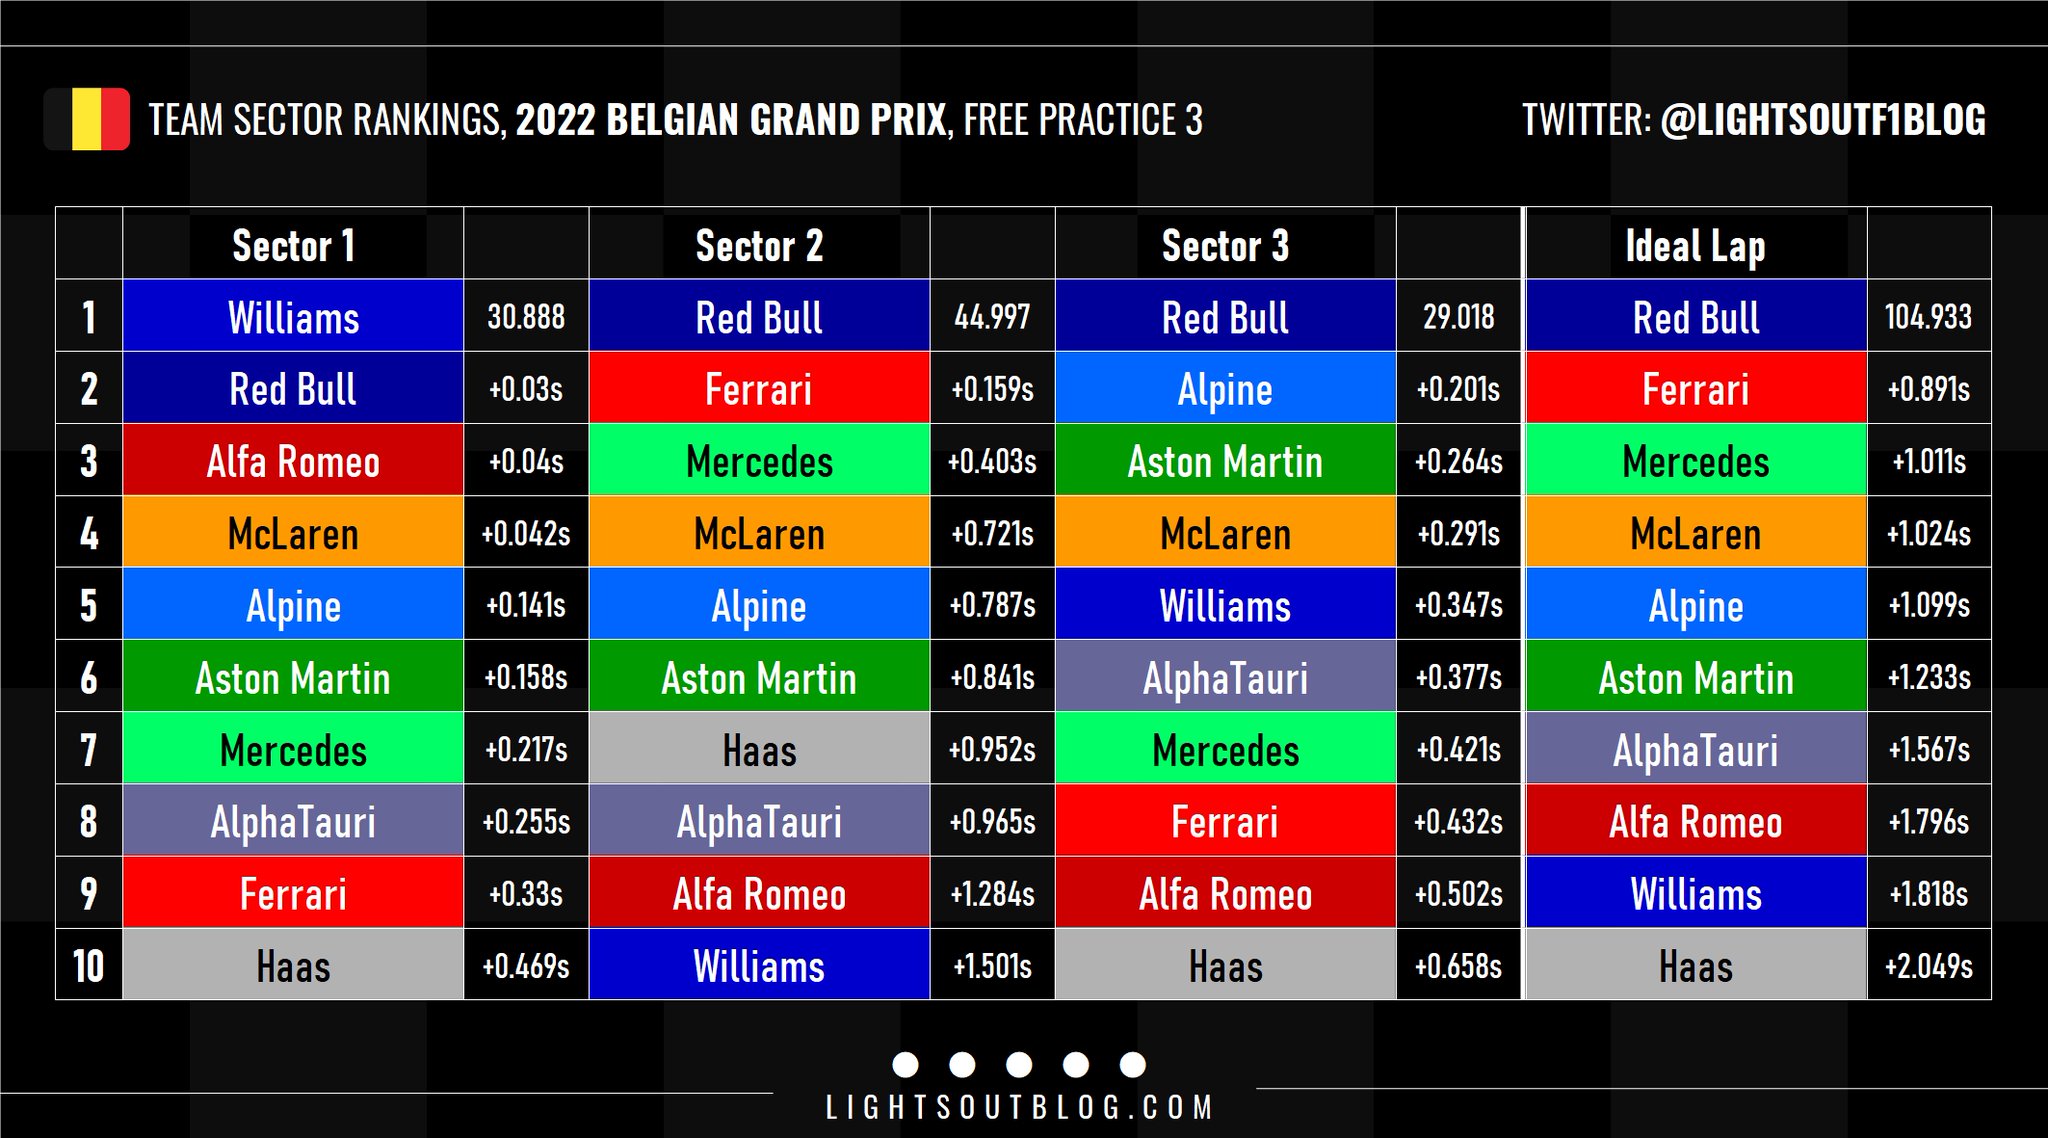Select the Sector 2 column header
The width and height of the screenshot is (2048, 1138).
coord(759,245)
